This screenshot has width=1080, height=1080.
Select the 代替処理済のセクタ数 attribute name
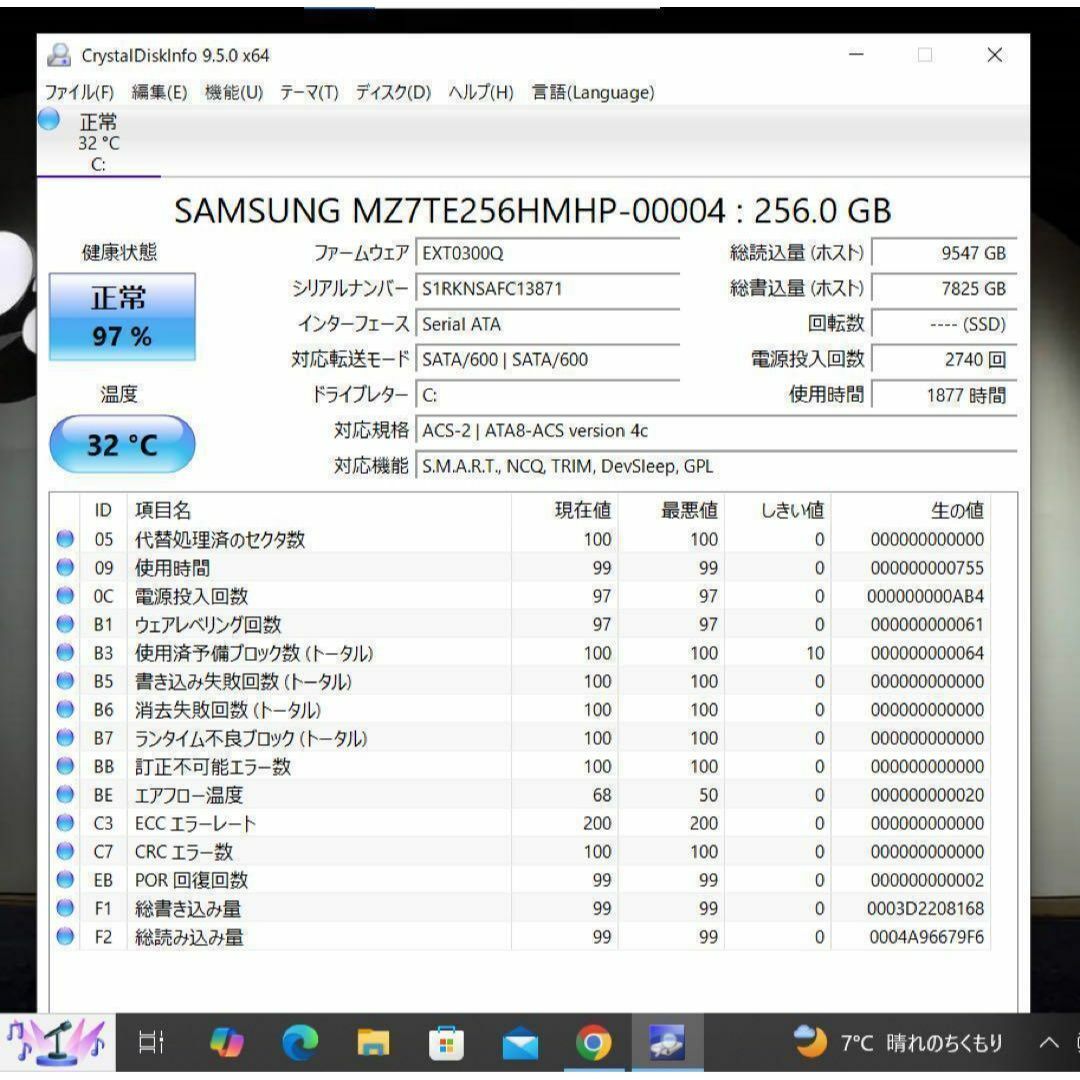coord(220,539)
